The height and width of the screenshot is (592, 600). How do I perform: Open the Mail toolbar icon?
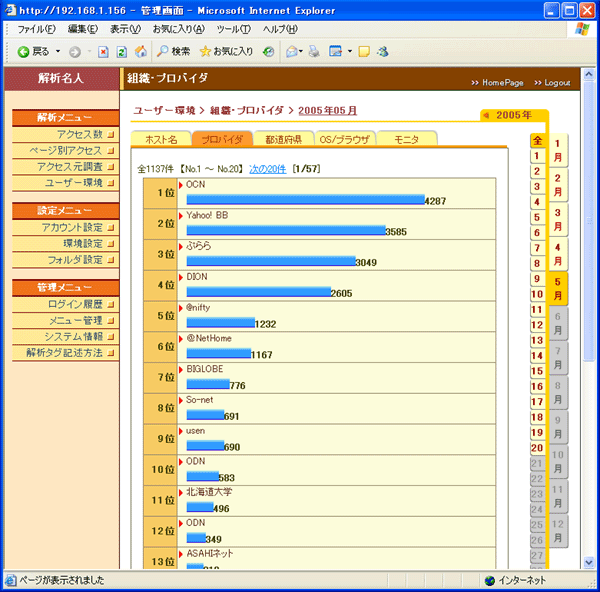pos(294,52)
